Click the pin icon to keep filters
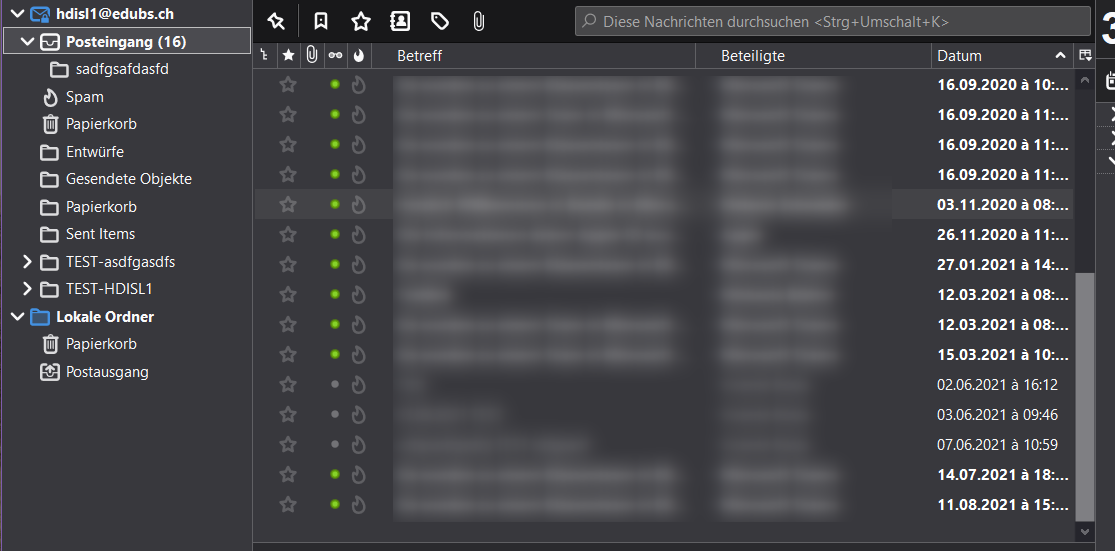The image size is (1115, 551). (x=276, y=21)
